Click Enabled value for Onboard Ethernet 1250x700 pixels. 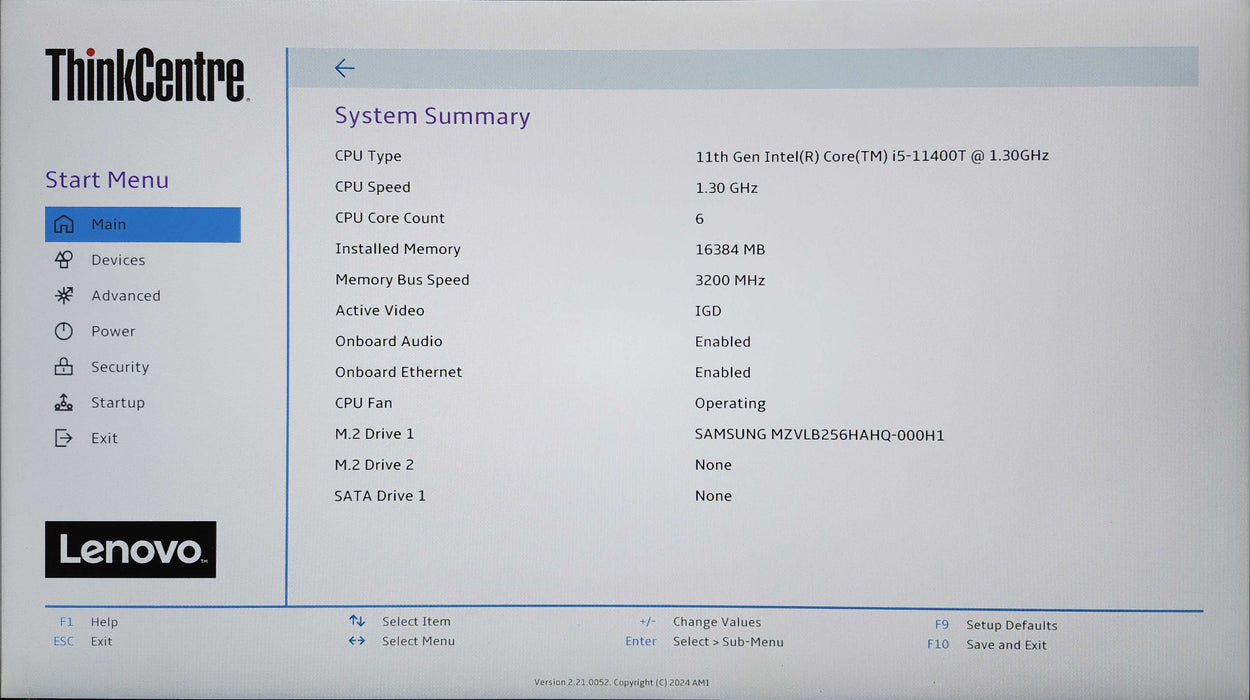723,373
